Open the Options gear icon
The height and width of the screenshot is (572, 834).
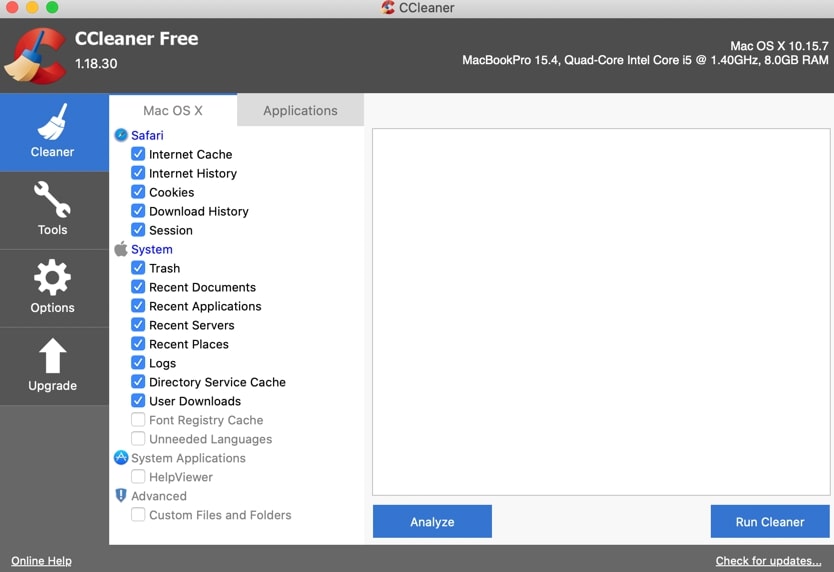(x=52, y=277)
